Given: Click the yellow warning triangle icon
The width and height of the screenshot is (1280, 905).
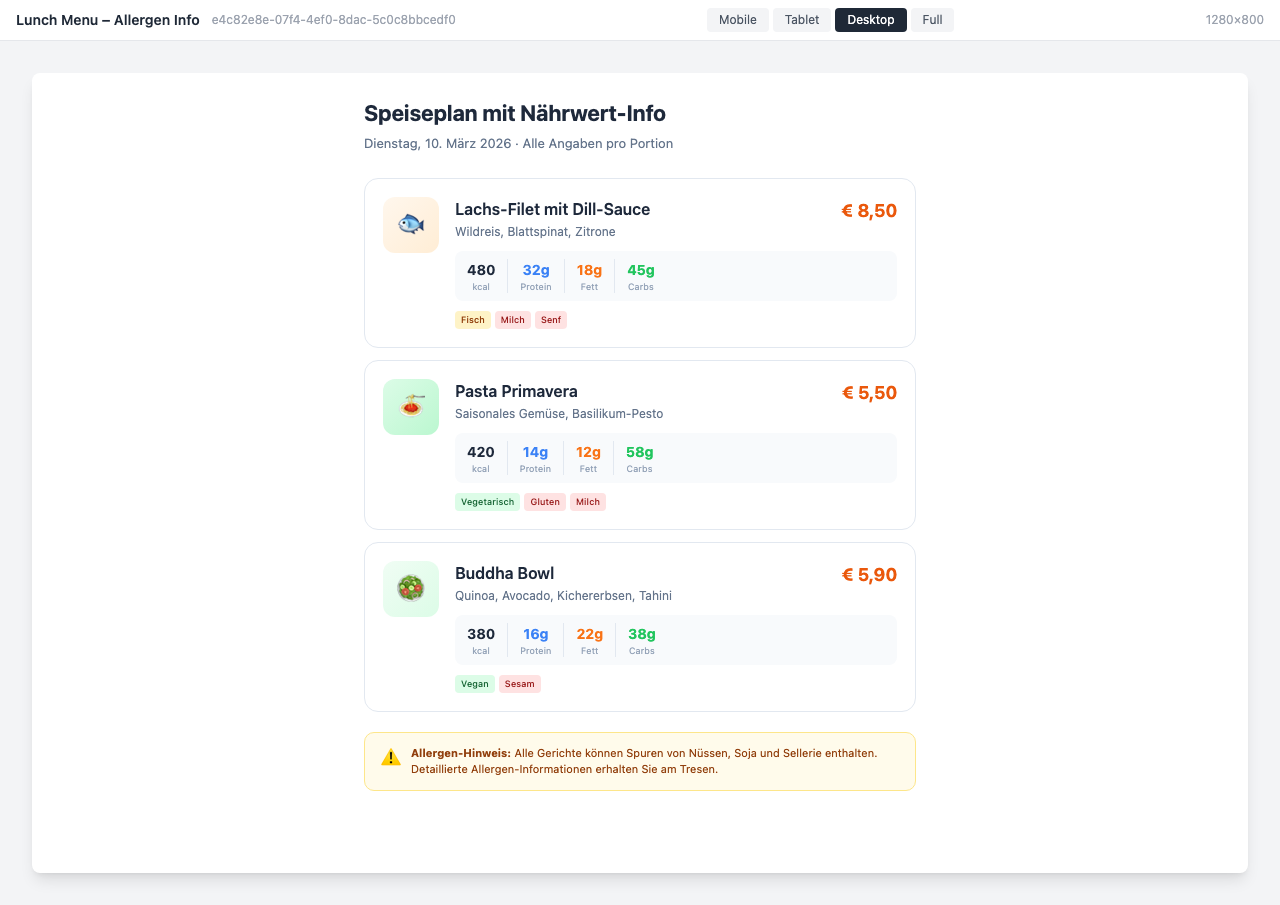Looking at the screenshot, I should point(391,757).
